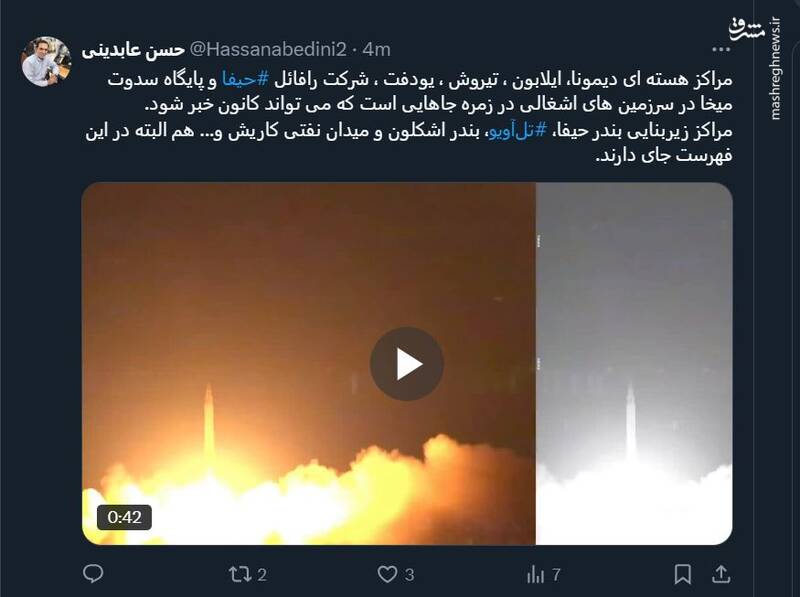Click the 4m timestamp link
The height and width of the screenshot is (597, 800).
click(377, 49)
